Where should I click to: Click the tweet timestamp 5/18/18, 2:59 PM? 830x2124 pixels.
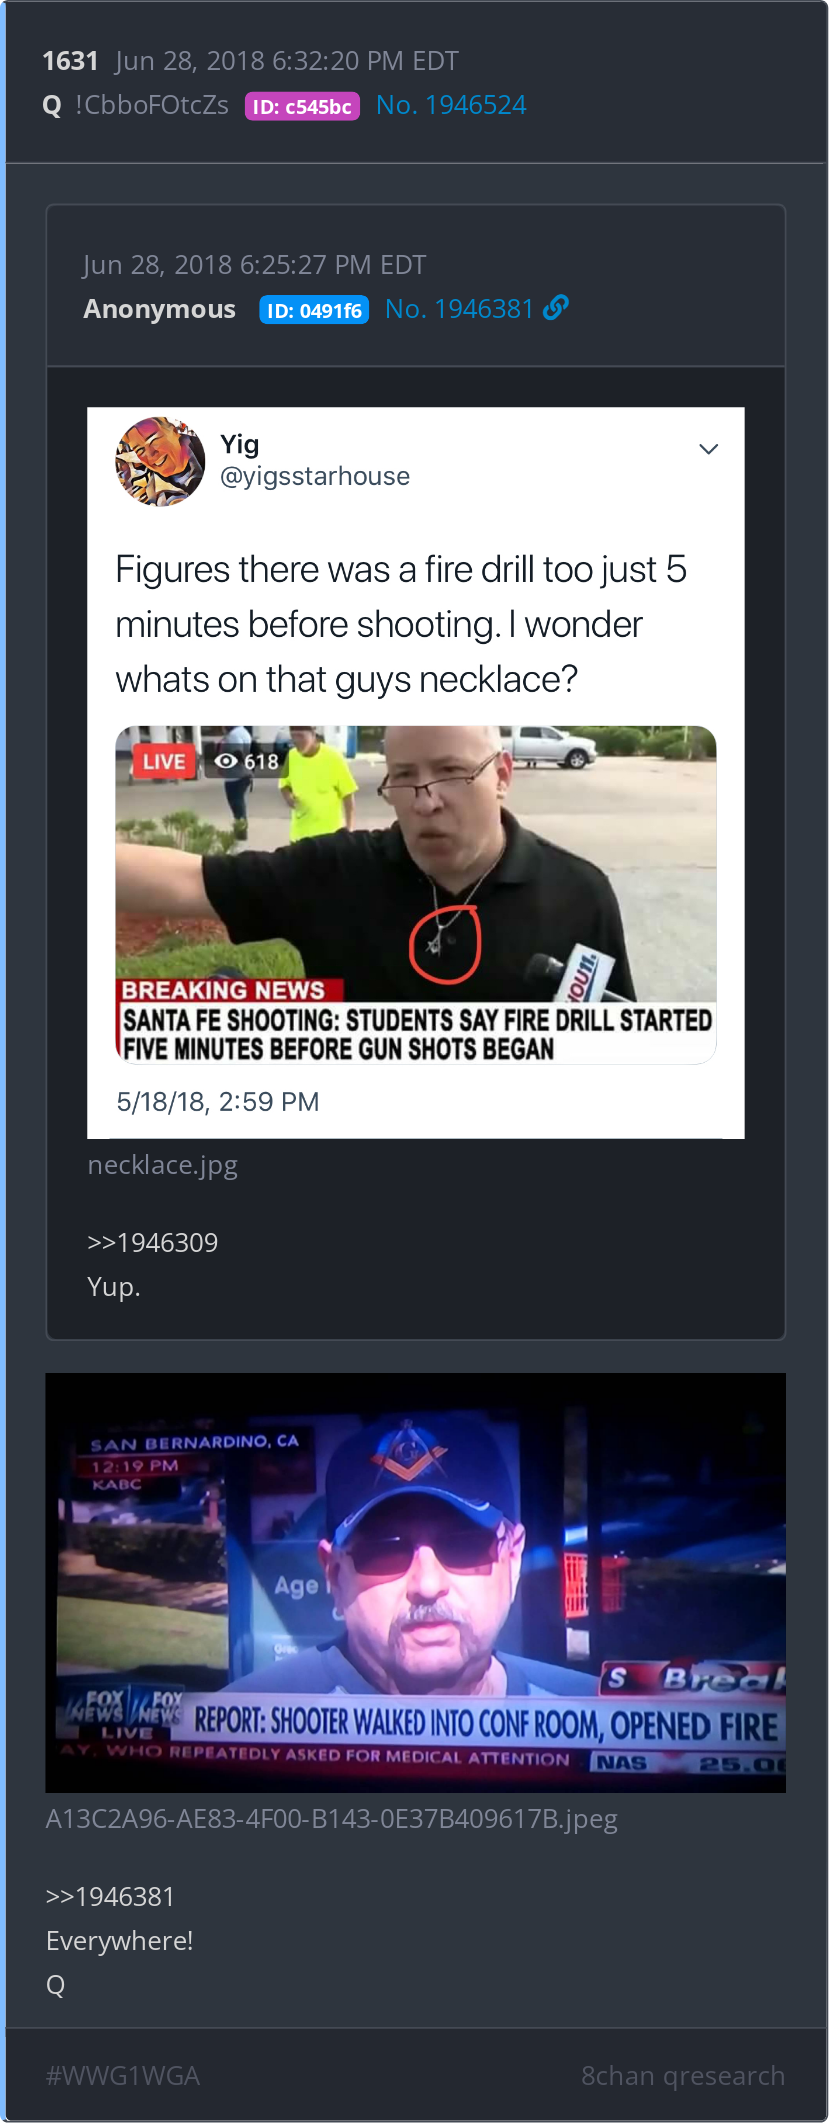tap(218, 1102)
